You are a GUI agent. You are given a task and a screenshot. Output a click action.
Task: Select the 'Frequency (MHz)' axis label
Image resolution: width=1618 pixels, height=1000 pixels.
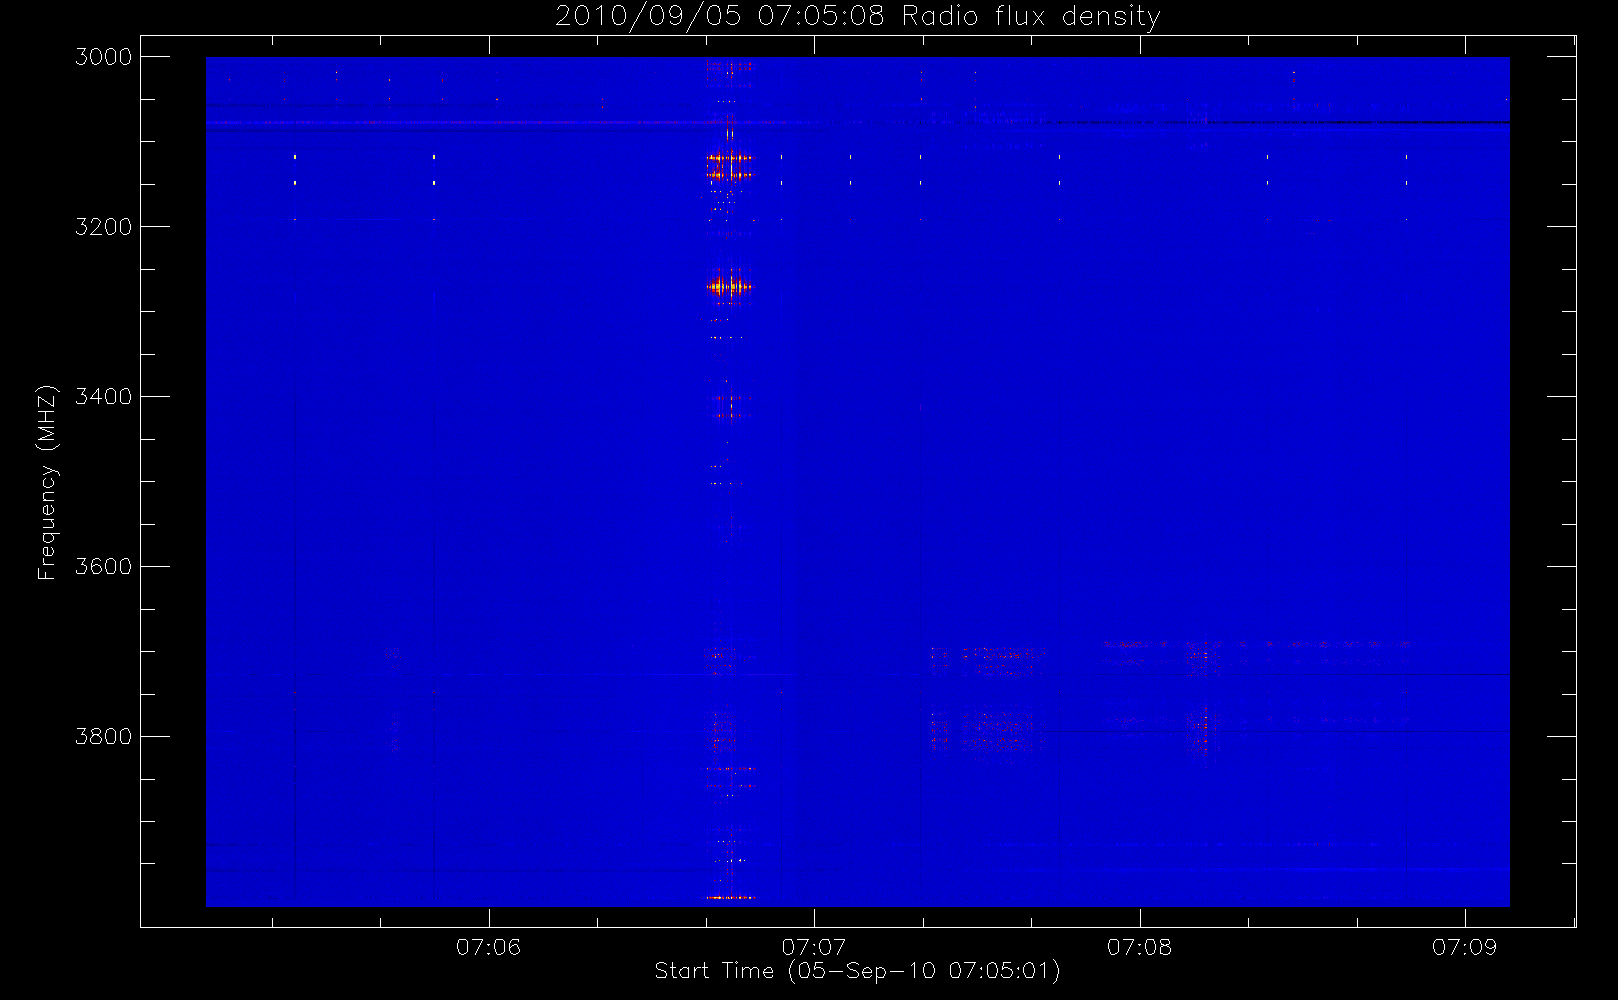[47, 482]
